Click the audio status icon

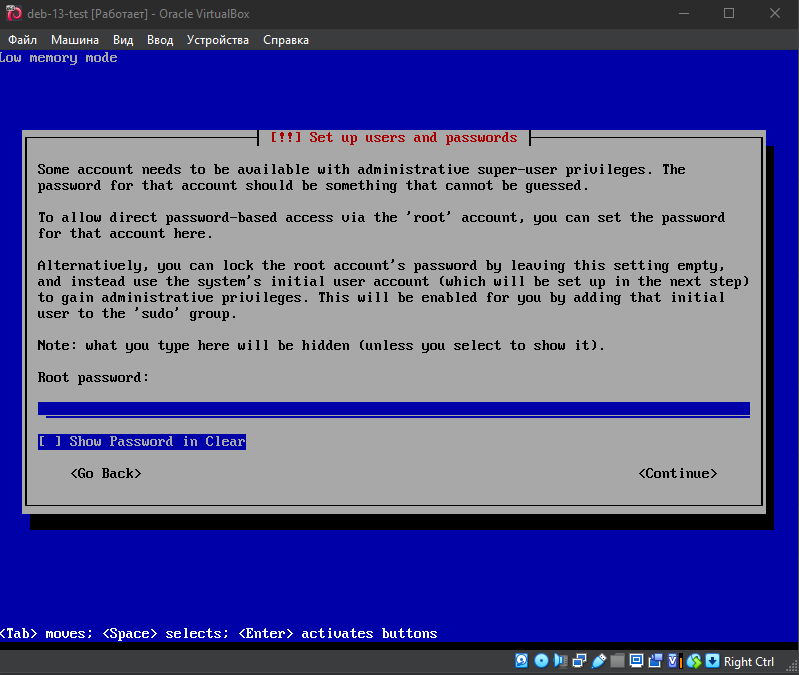[560, 661]
